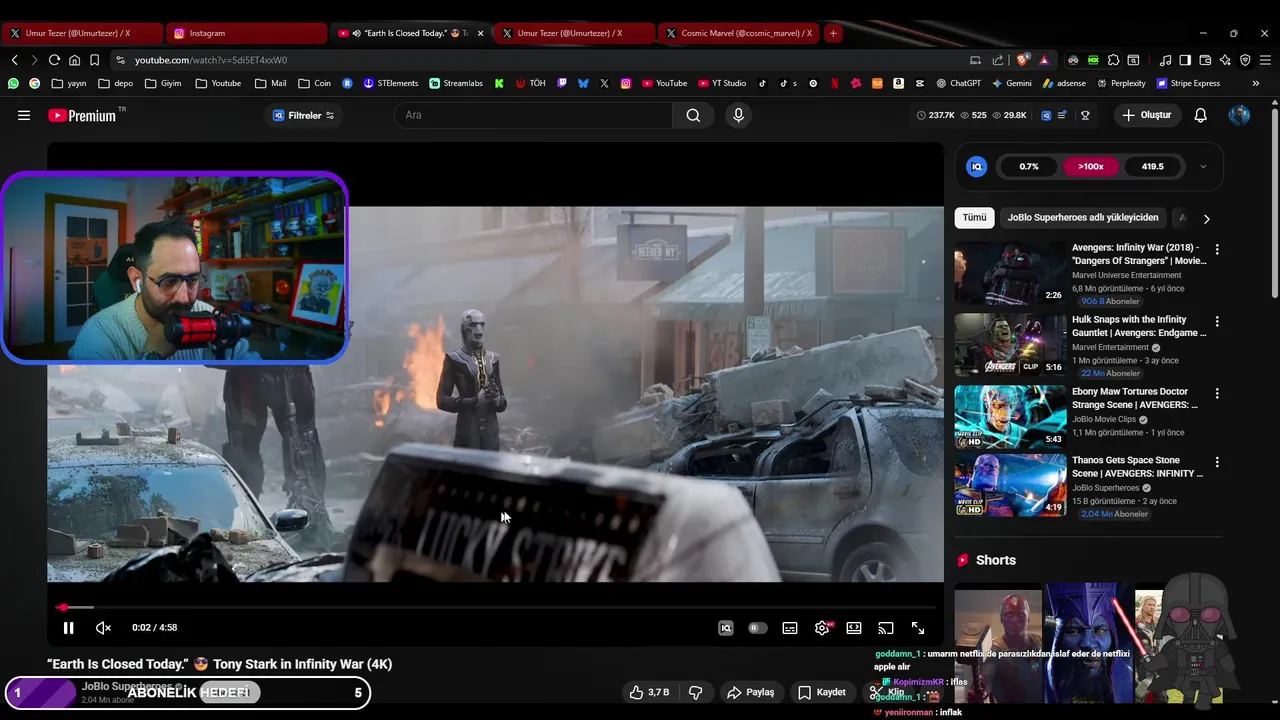
Task: Open options menu for the Dangers Of Strangers video
Action: coord(1217,249)
